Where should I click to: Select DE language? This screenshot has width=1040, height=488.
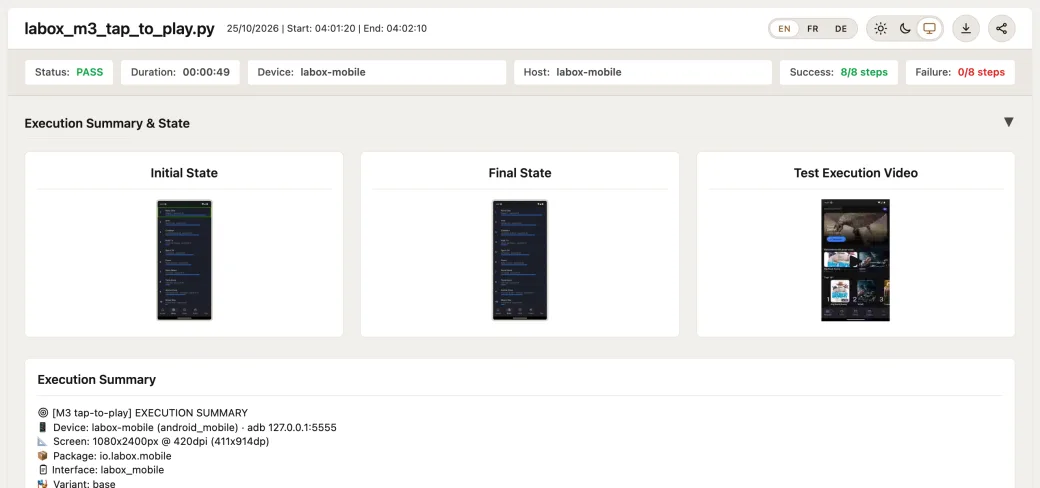[x=840, y=29]
